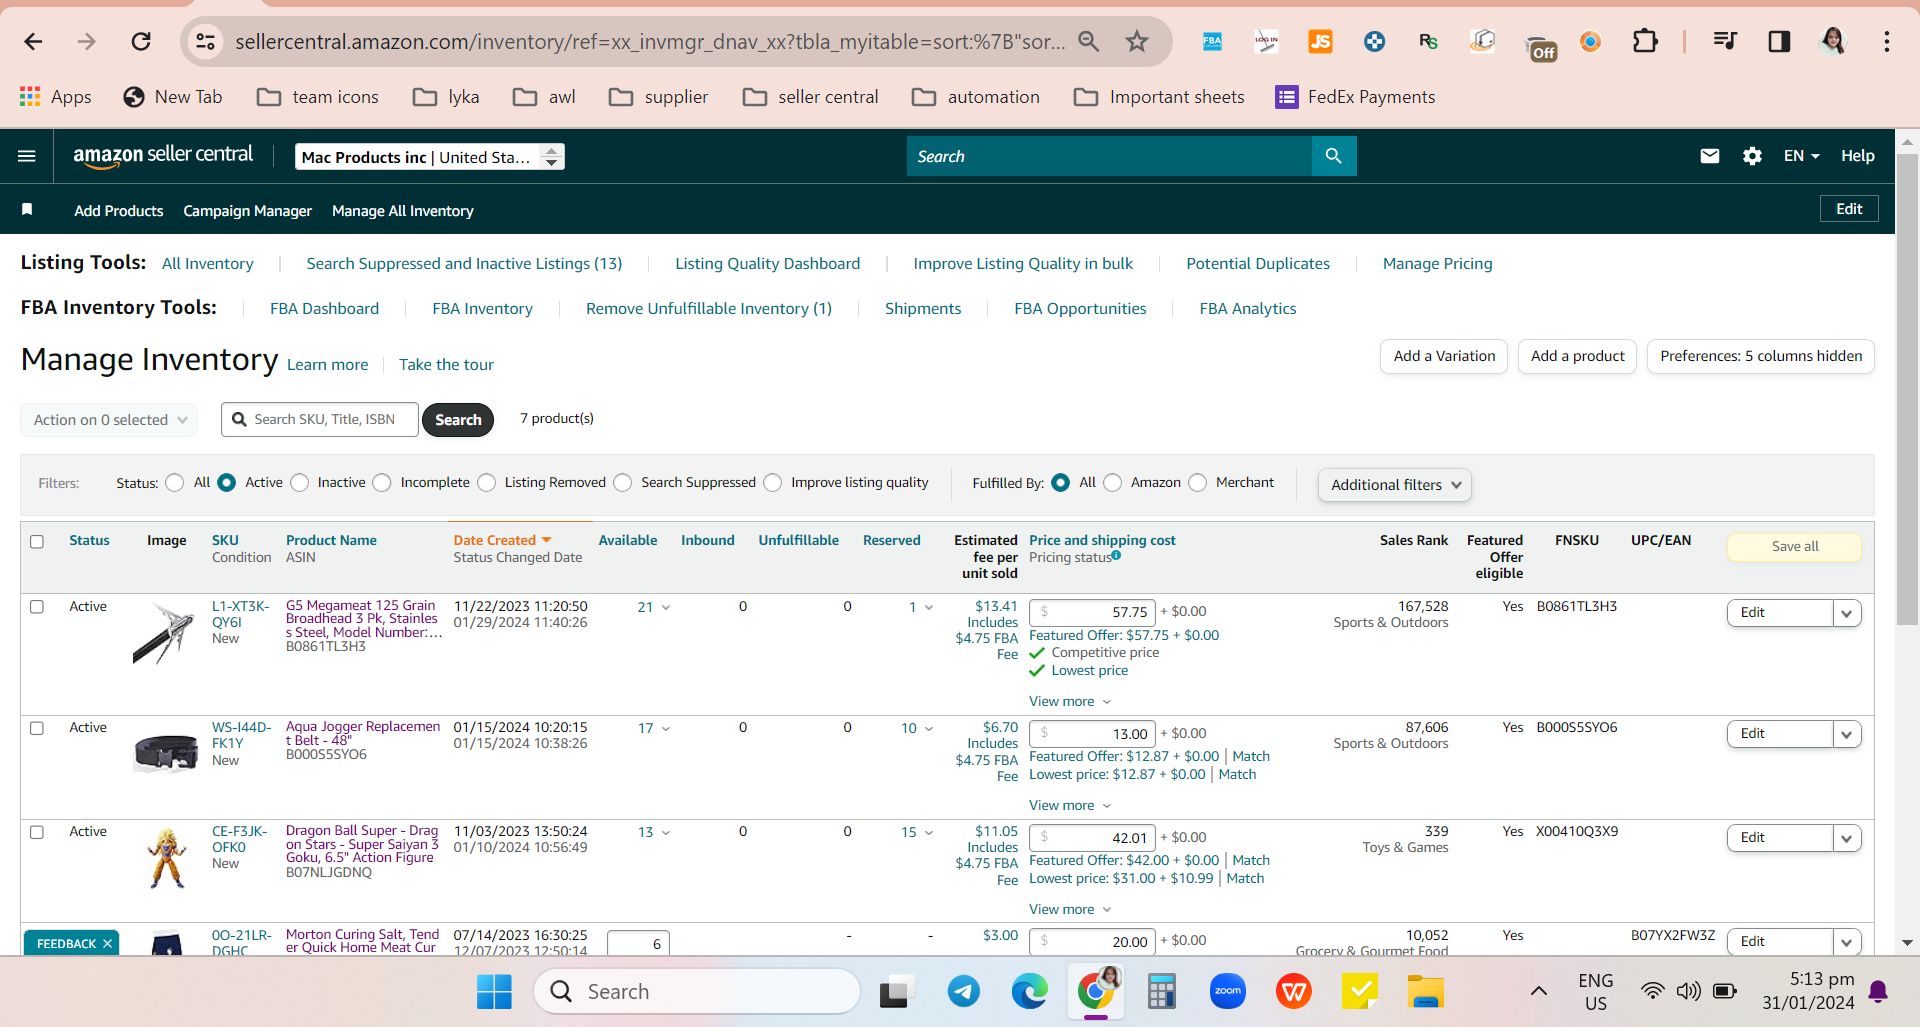
Task: Open Edit dropdown arrow for Aqua Jogger belt row
Action: (x=1847, y=734)
